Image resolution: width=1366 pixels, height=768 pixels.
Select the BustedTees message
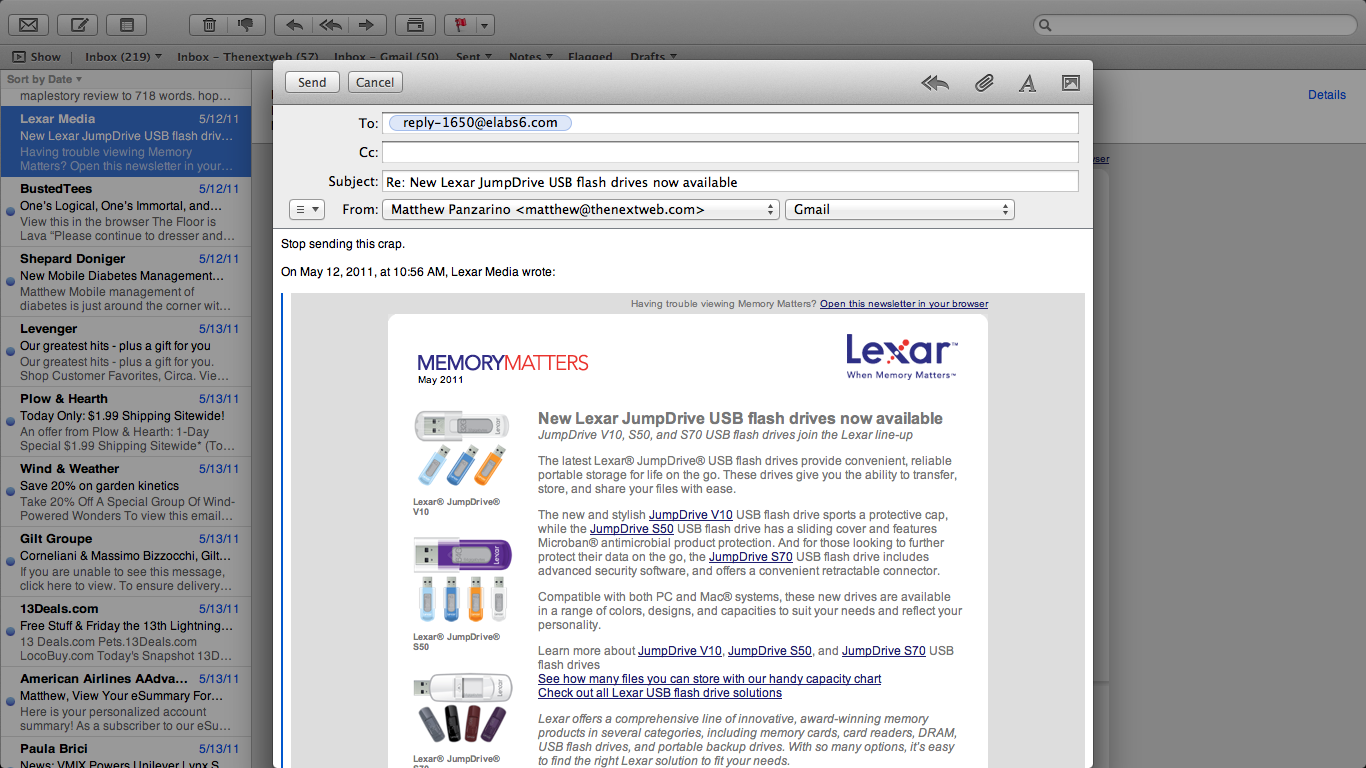tap(126, 212)
